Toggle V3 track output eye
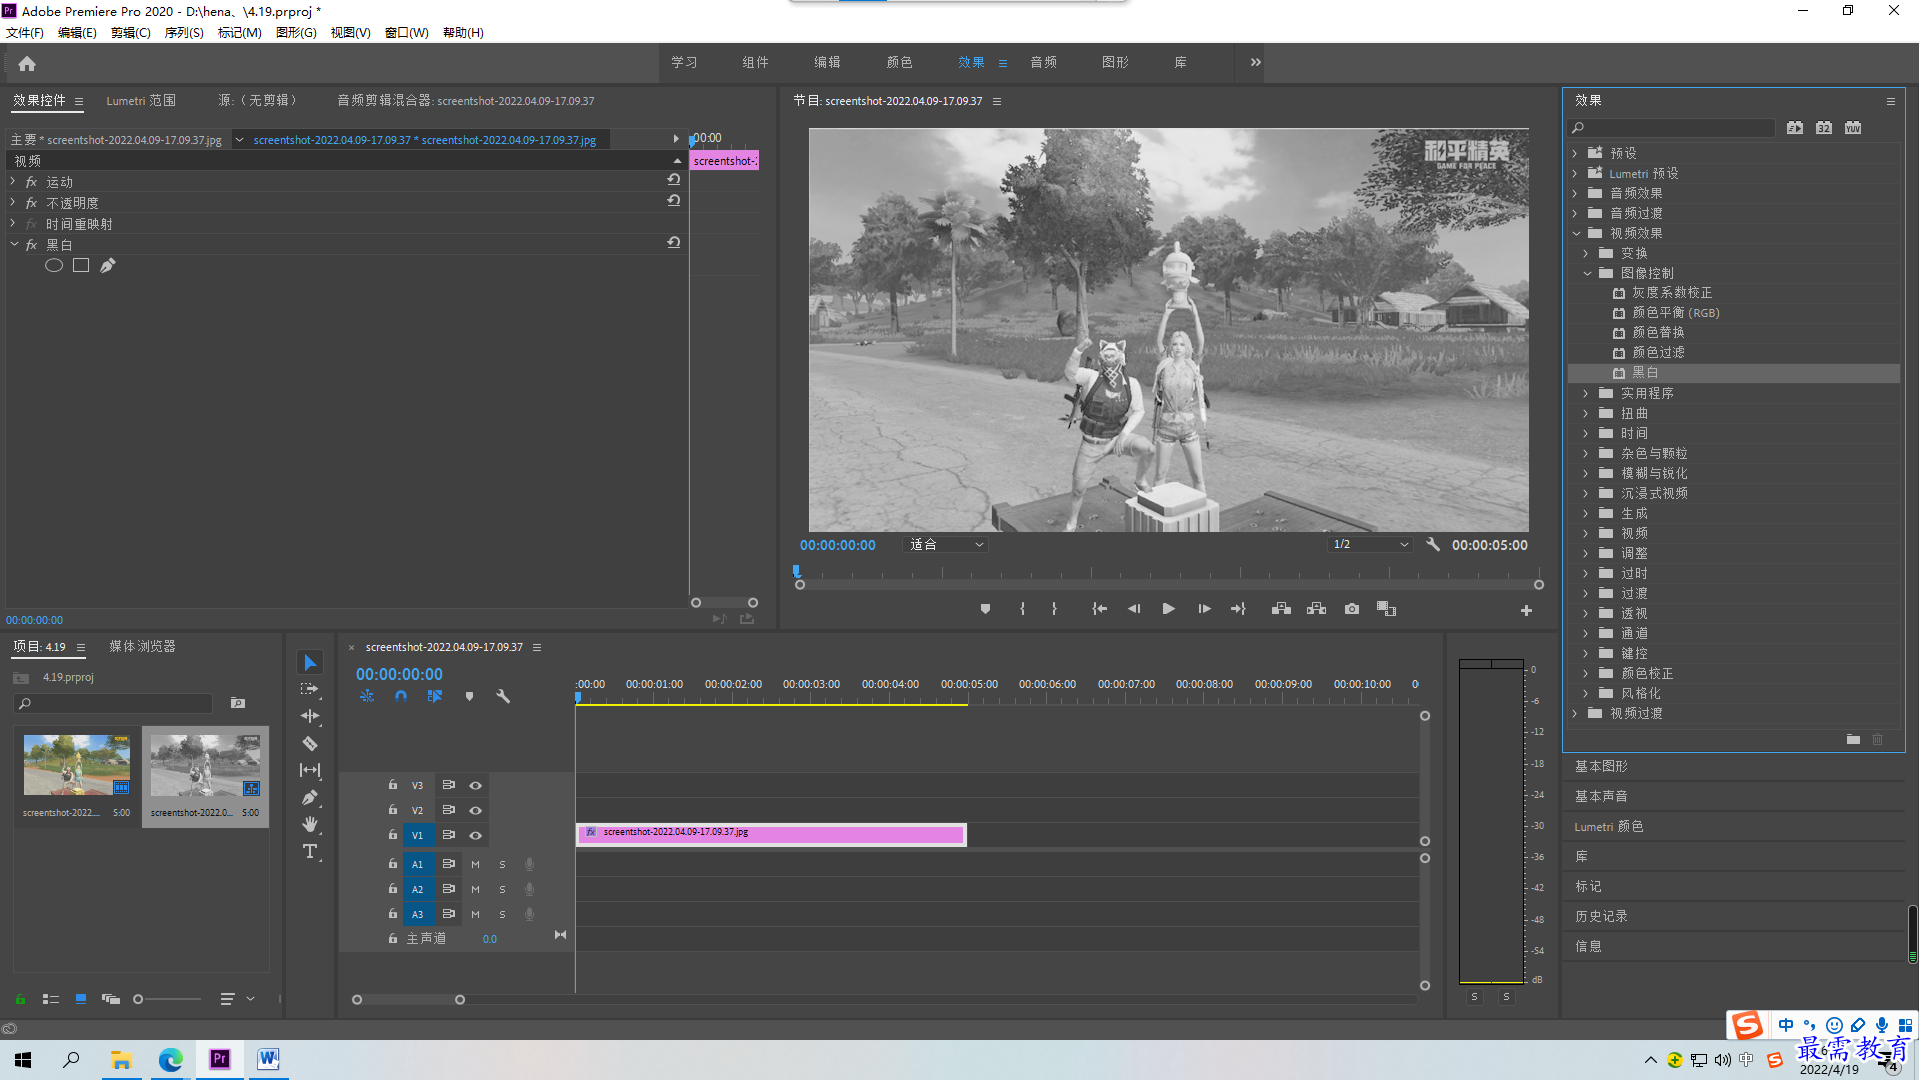Viewport: 1919px width, 1080px height. coord(476,785)
